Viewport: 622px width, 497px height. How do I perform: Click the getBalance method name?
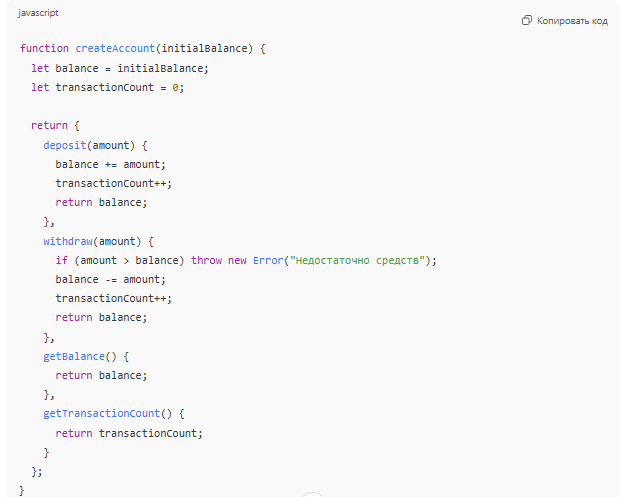point(72,356)
